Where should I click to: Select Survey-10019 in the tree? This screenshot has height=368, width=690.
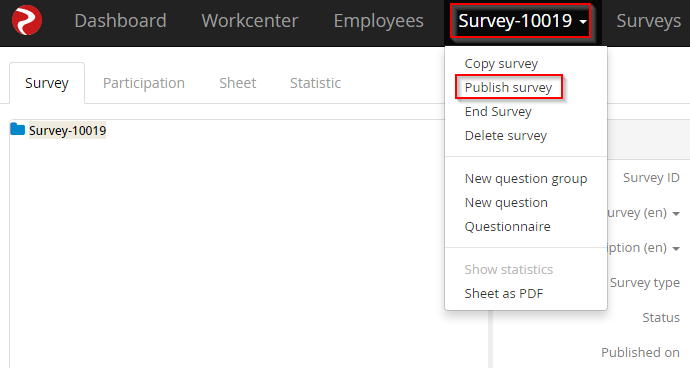67,131
